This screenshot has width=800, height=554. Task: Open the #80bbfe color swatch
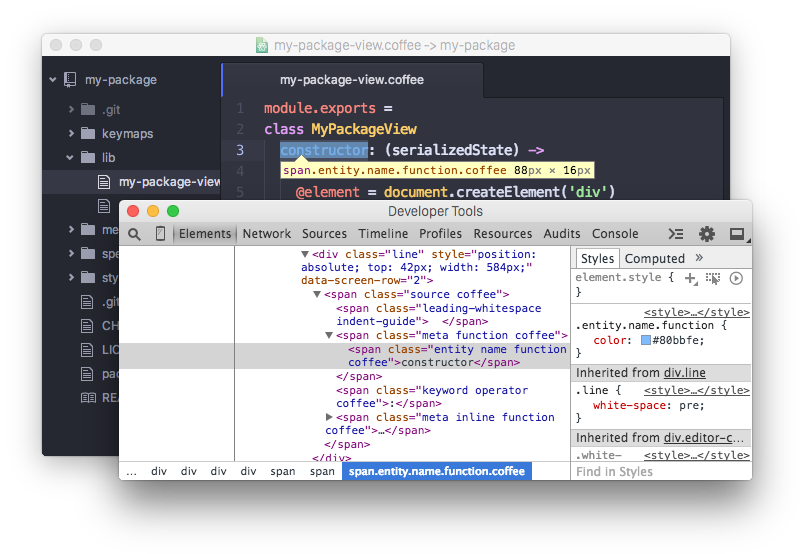646,340
